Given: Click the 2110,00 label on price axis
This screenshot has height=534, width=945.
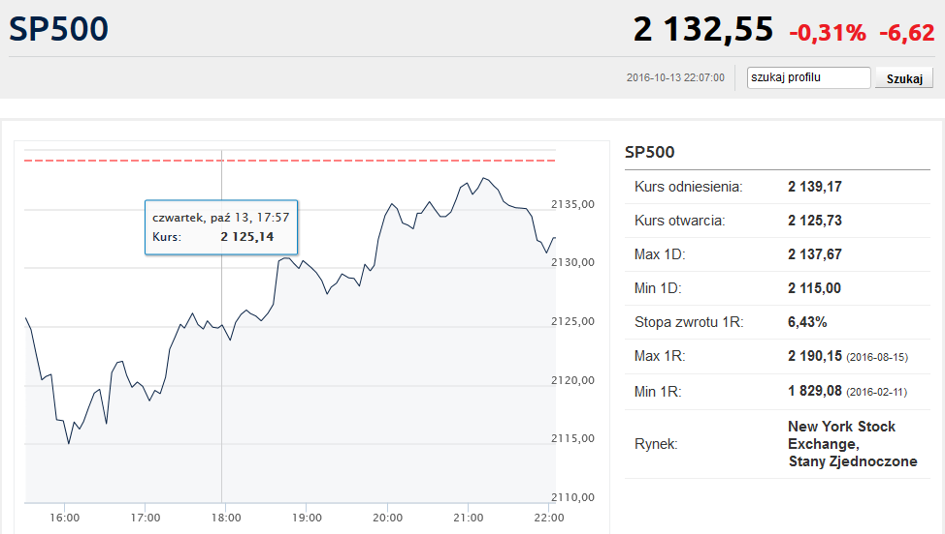Looking at the screenshot, I should click(573, 497).
